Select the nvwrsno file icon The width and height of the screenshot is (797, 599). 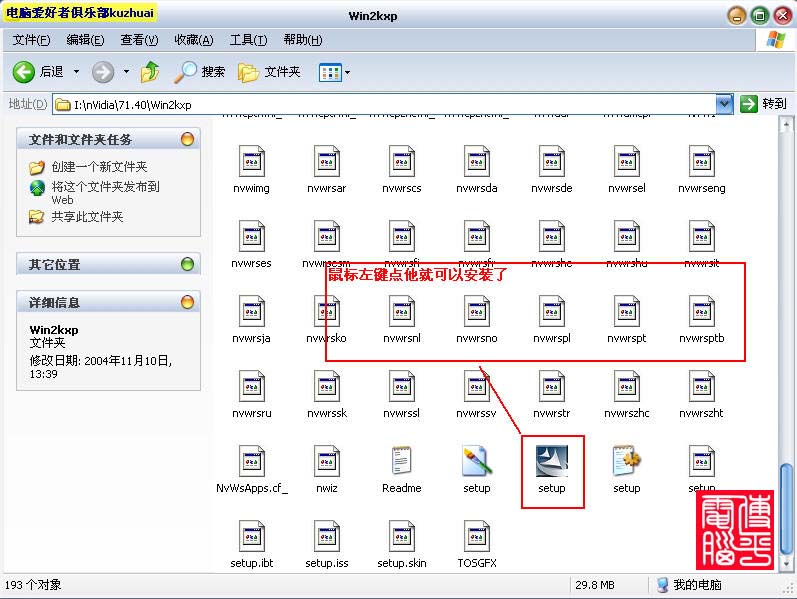(x=477, y=311)
